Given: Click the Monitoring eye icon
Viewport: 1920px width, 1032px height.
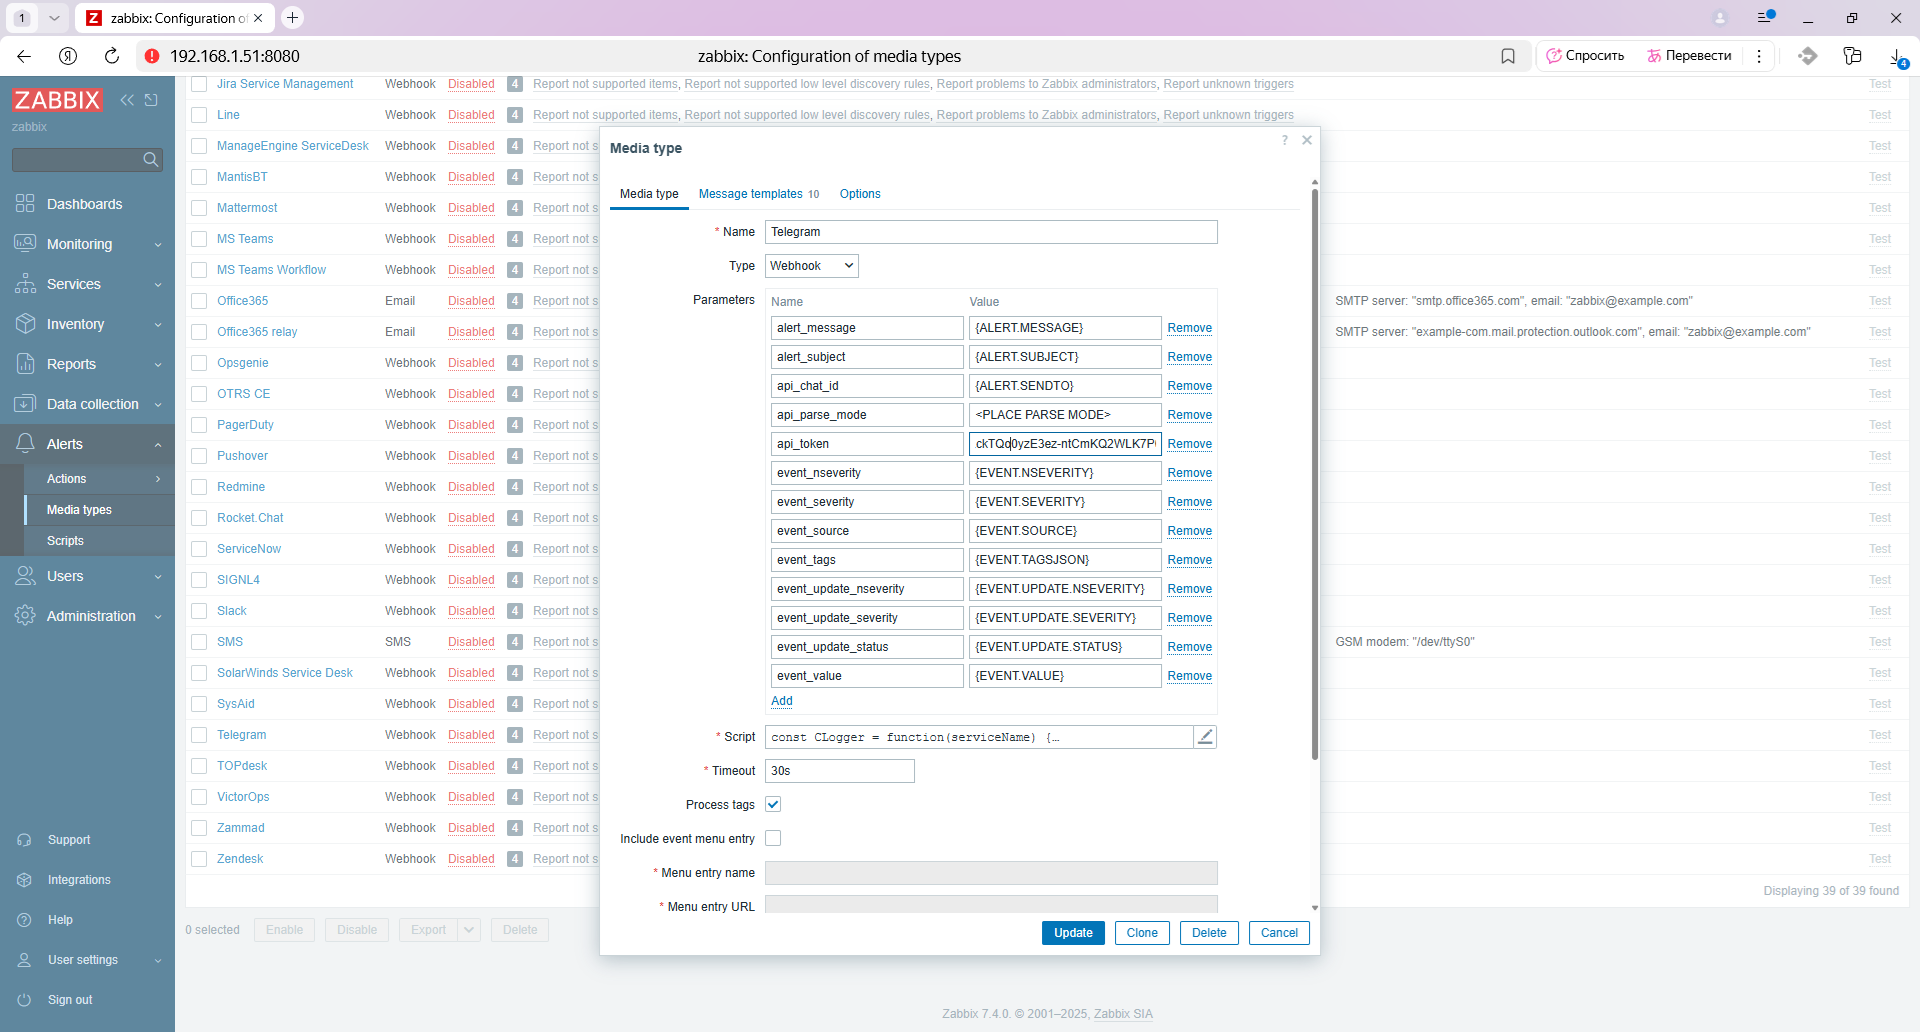Looking at the screenshot, I should 25,243.
